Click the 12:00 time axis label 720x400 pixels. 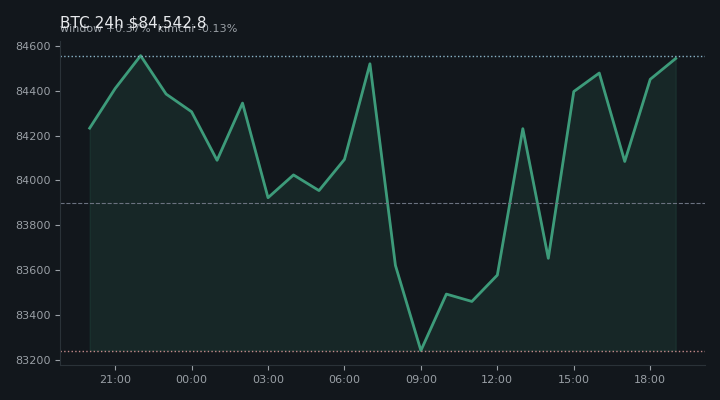click(x=497, y=379)
